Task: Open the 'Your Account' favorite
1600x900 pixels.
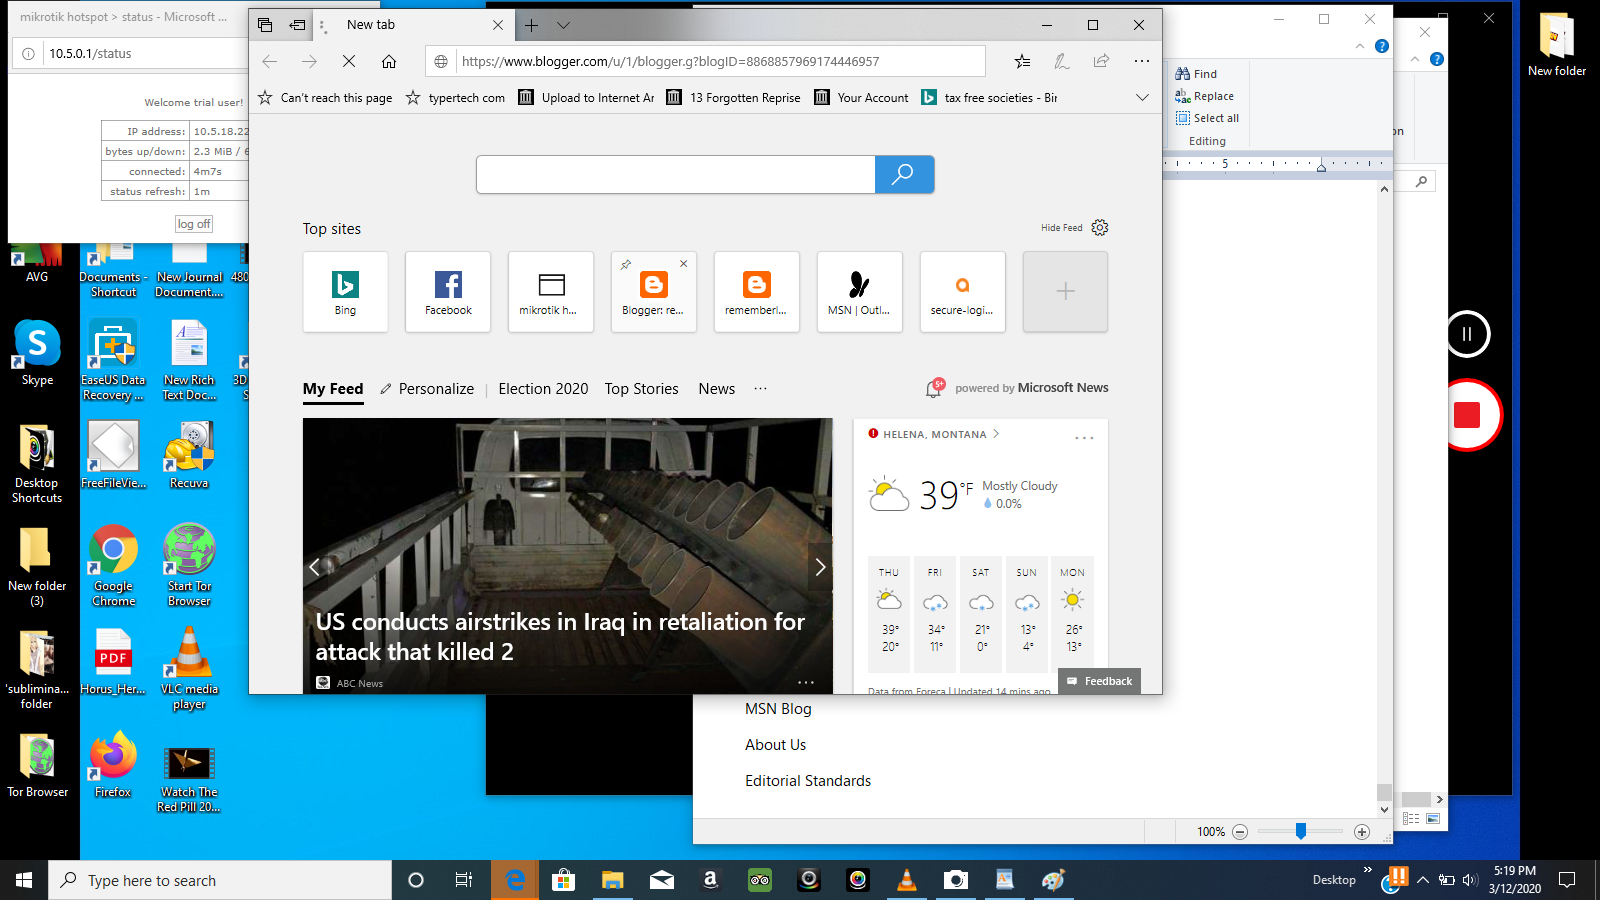Action: click(862, 98)
